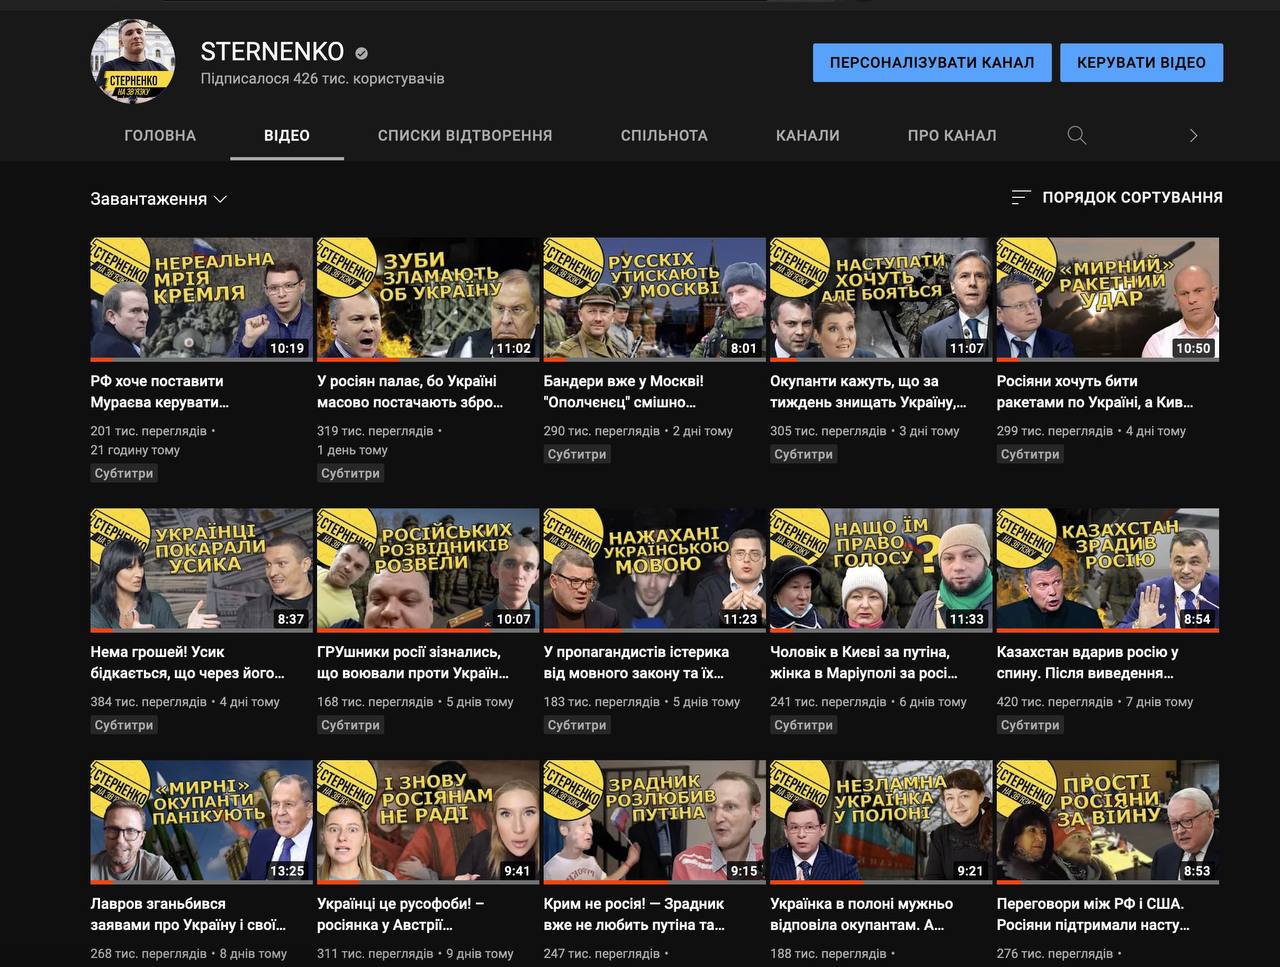Open video title "Окупанти кажуть, що за тиждень…"
The height and width of the screenshot is (967, 1280).
(868, 392)
